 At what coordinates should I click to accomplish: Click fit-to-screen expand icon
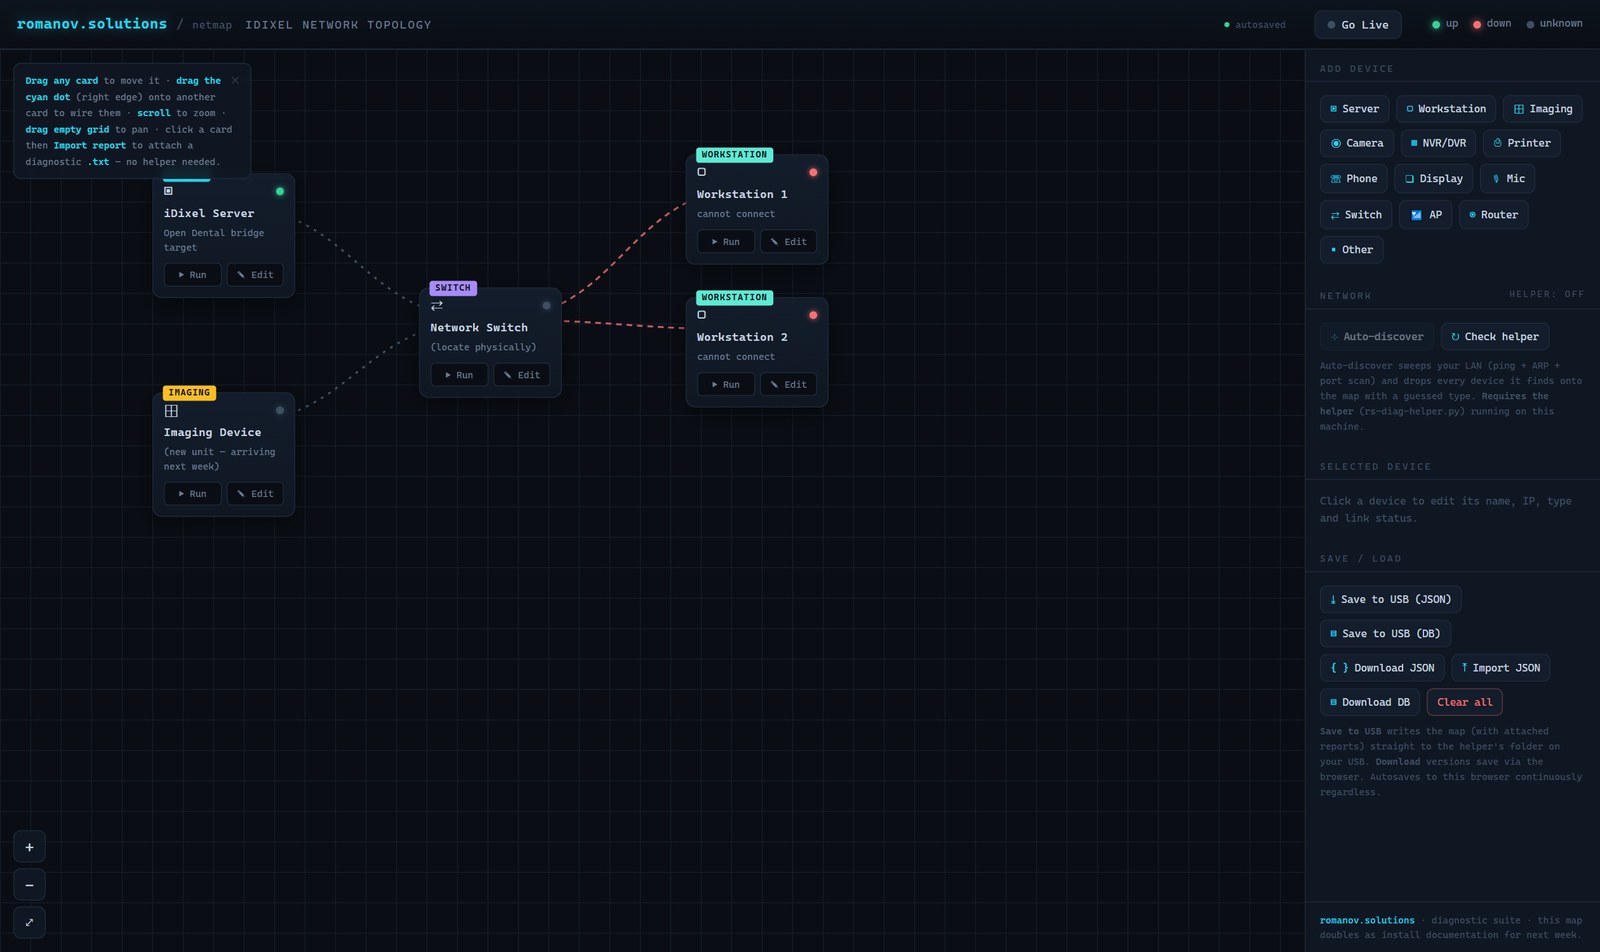[x=29, y=922]
